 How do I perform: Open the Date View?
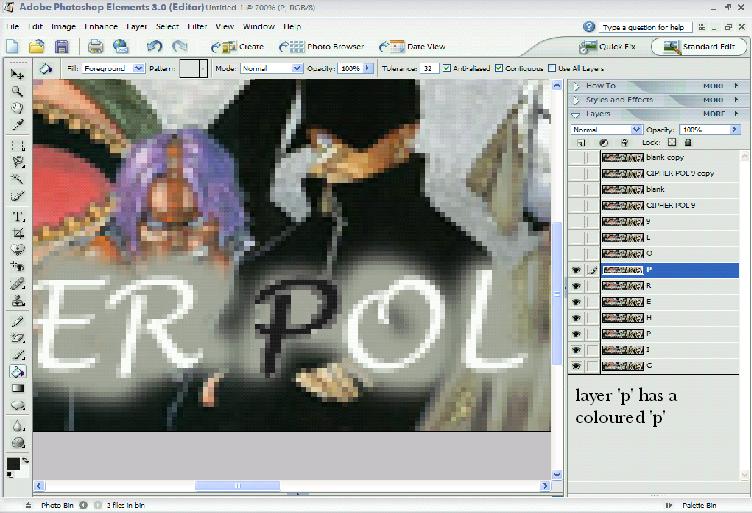[411, 47]
